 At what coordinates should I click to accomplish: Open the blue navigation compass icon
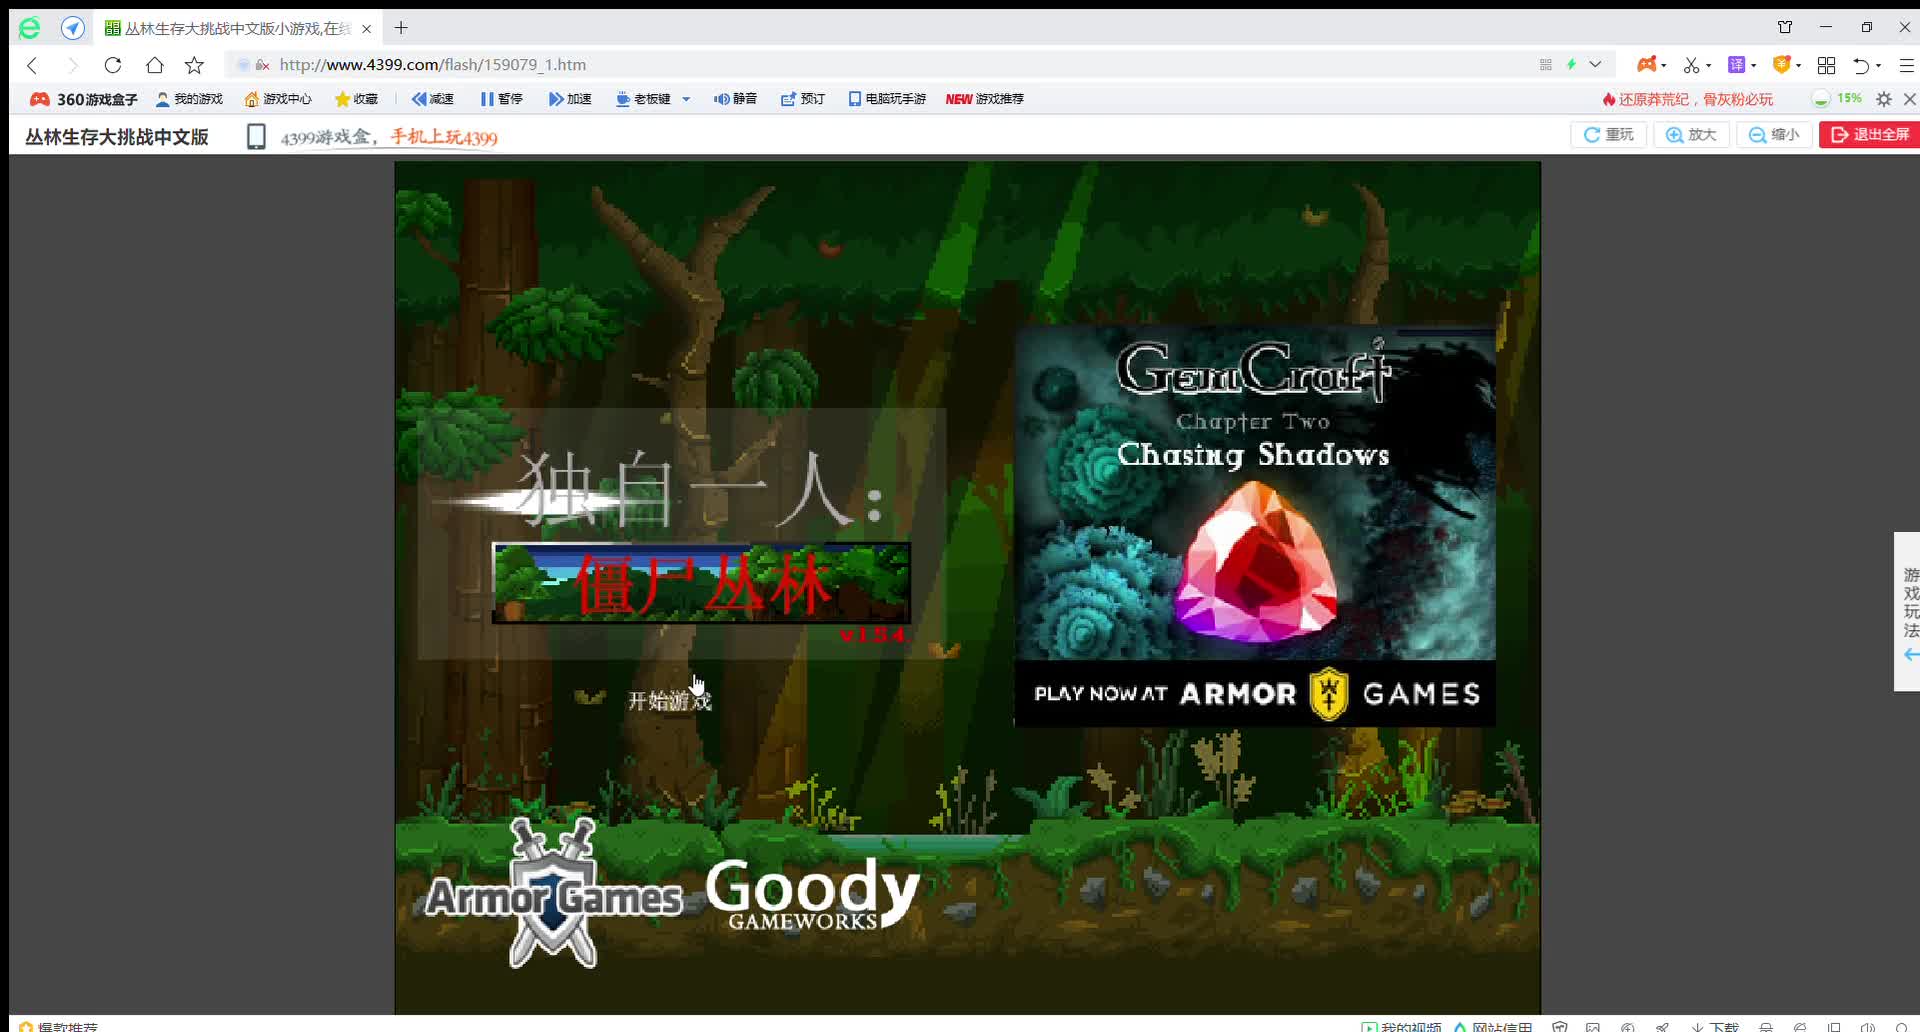coord(73,28)
